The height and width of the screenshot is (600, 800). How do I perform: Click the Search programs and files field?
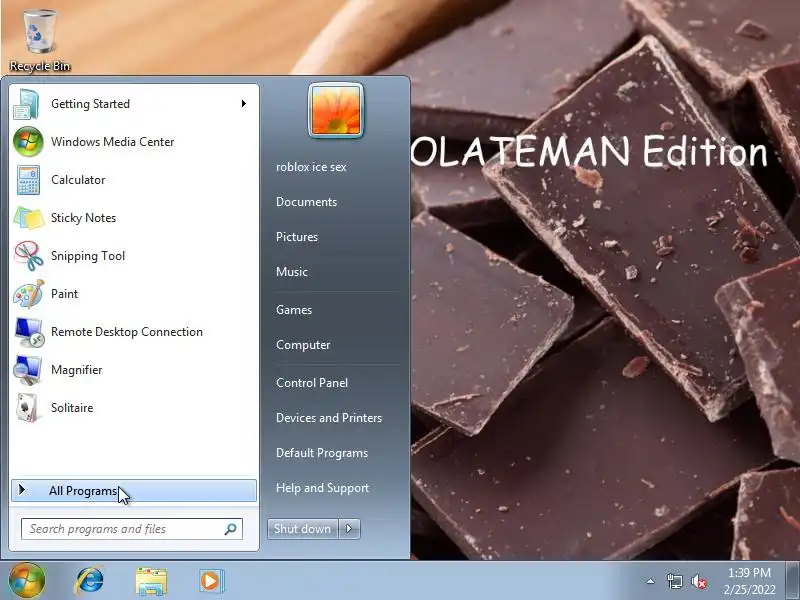(x=132, y=529)
